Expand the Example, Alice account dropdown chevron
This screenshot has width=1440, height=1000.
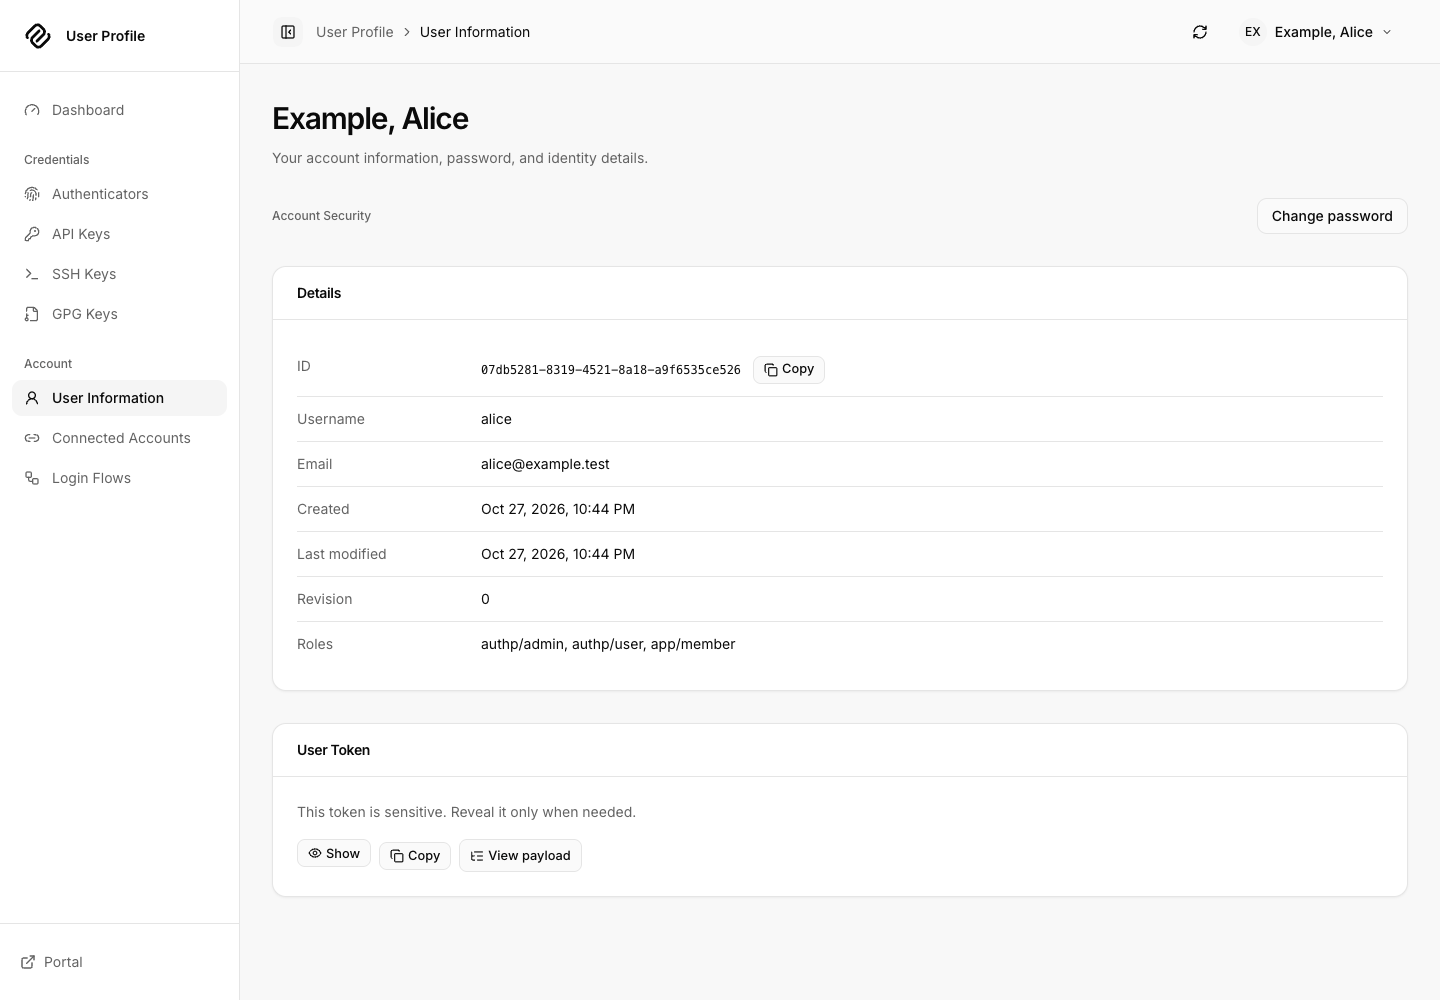coord(1387,32)
